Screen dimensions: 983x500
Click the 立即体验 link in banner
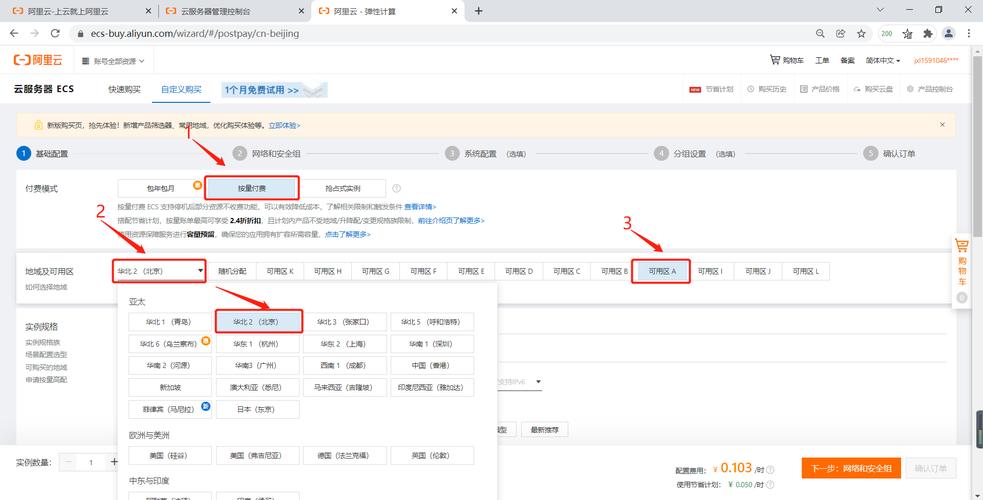284,125
